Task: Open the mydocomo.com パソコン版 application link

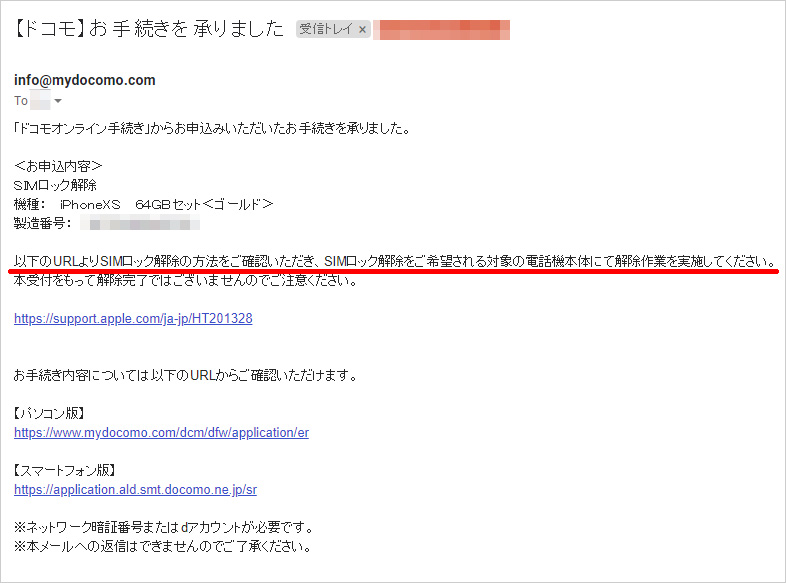Action: point(161,433)
